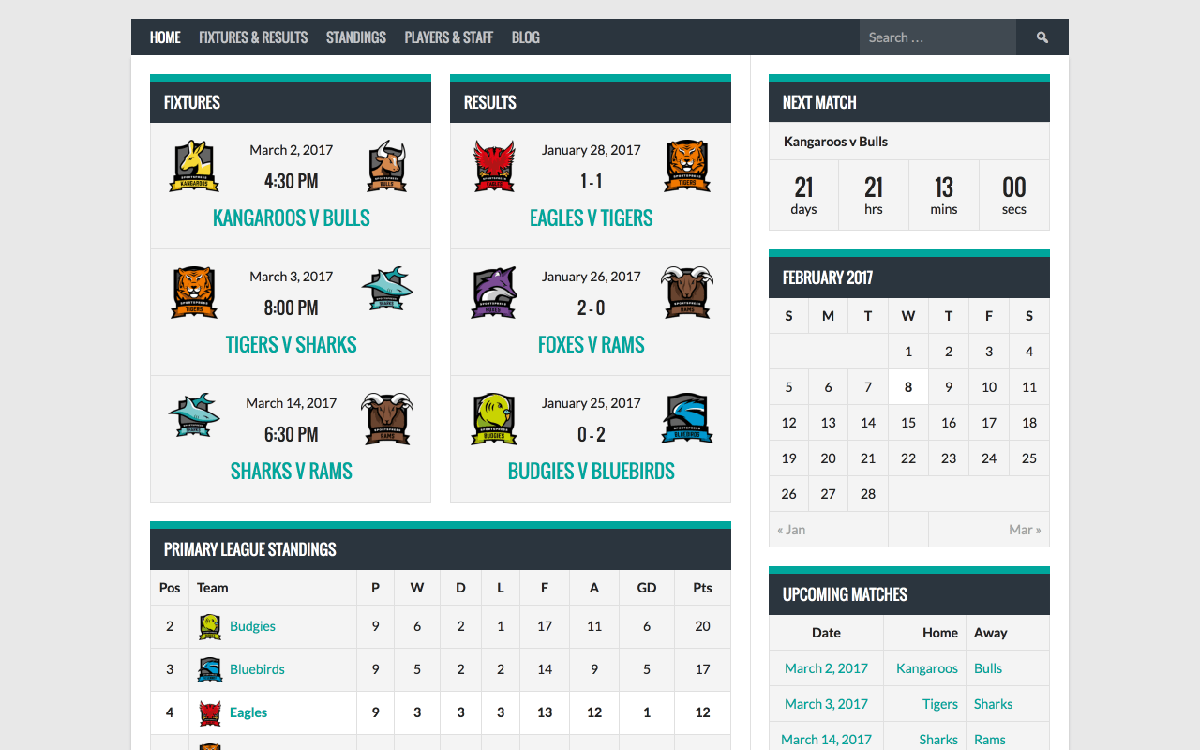Click the Foxes logo in Results

(493, 293)
